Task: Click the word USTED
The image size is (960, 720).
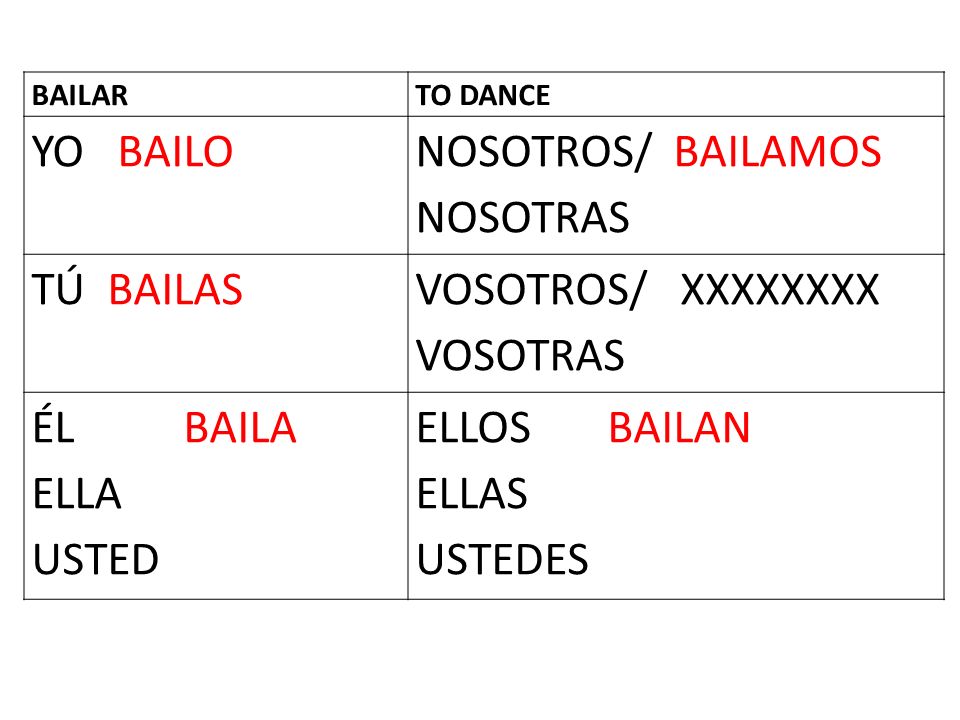Action: pyautogui.click(x=96, y=560)
